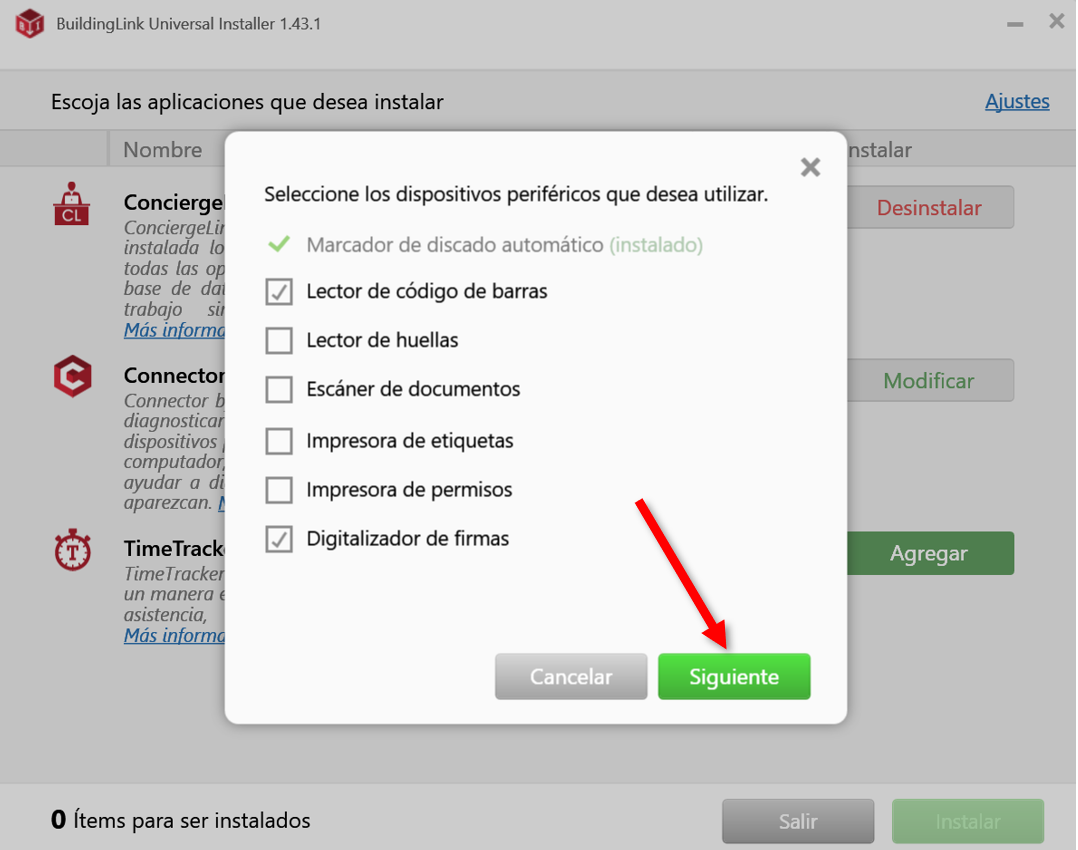Click Desinstalar for ConciergeLink
Image resolution: width=1078 pixels, height=850 pixels.
(930, 207)
